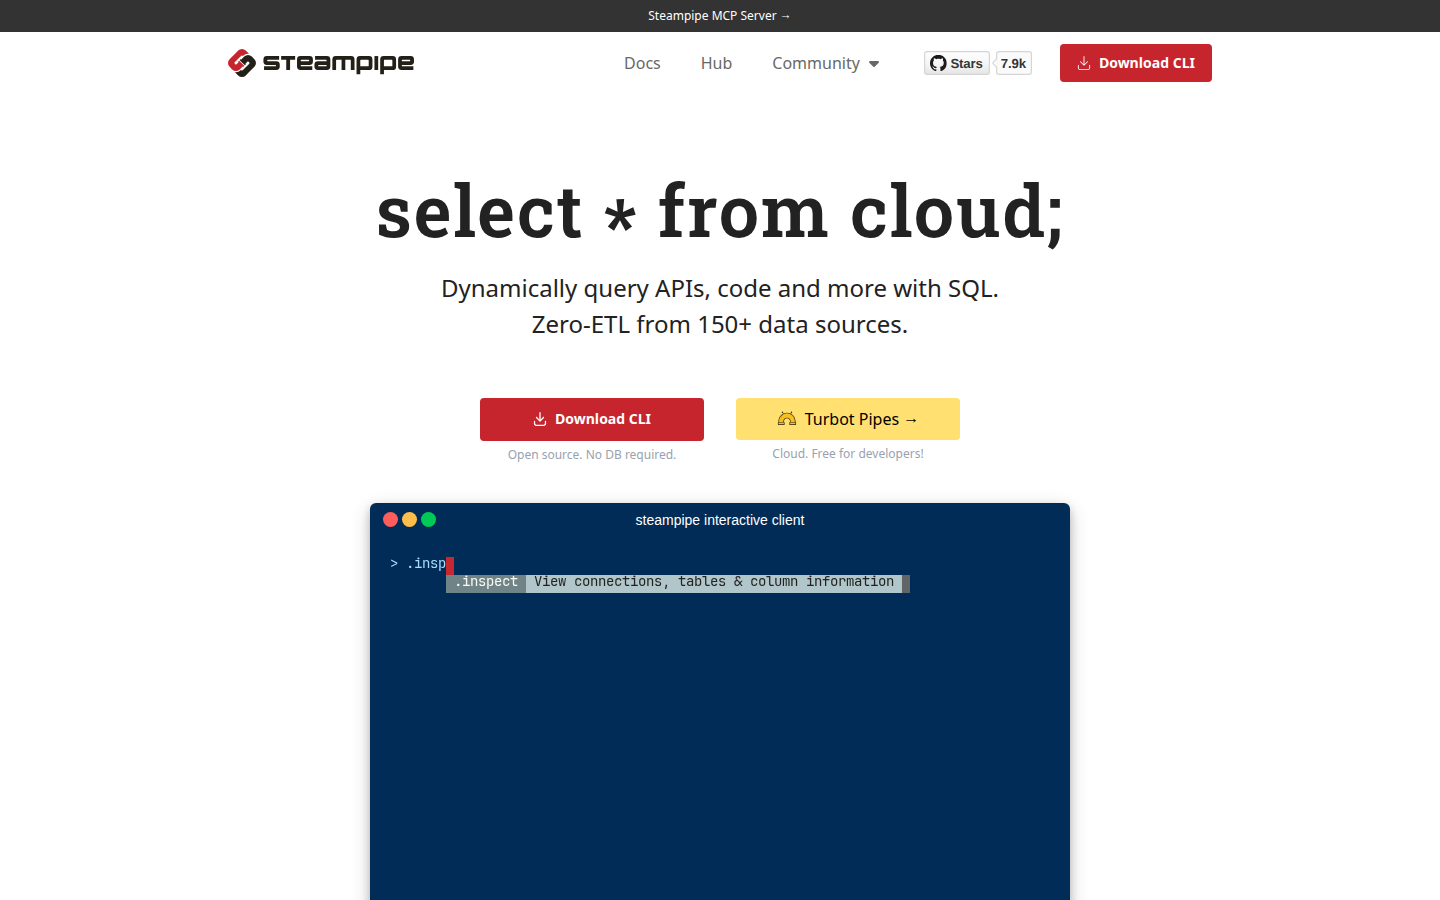Open Turbot Pipes link button

click(848, 419)
